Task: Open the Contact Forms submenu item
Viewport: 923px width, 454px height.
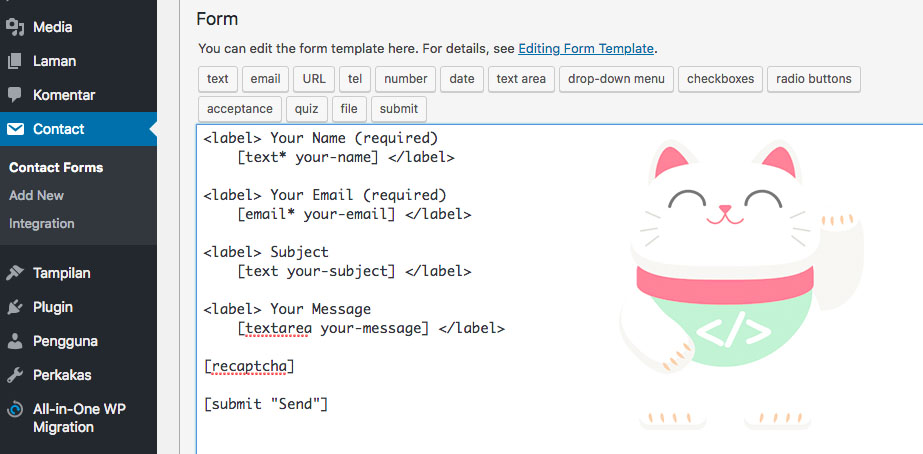Action: [56, 168]
